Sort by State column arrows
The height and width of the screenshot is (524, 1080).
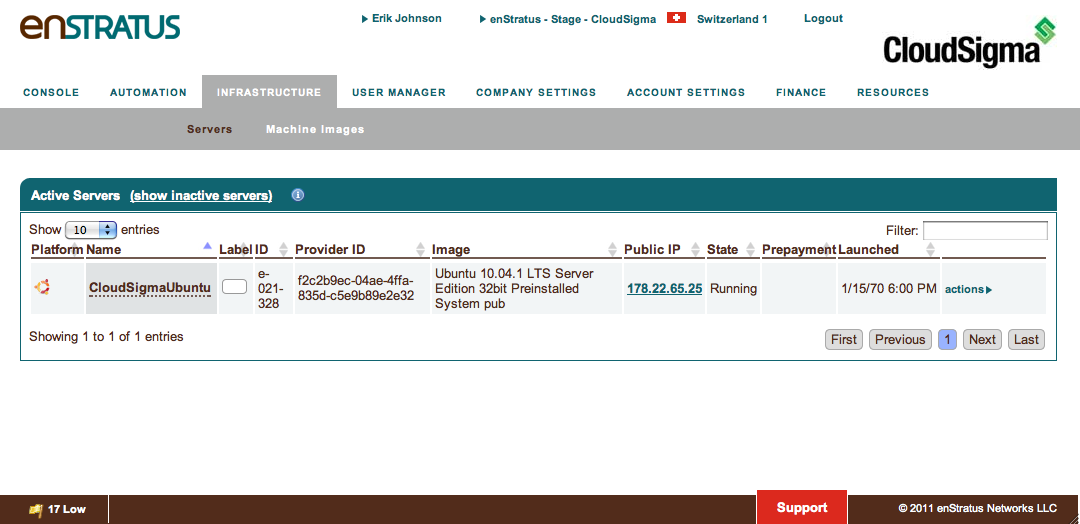(751, 249)
